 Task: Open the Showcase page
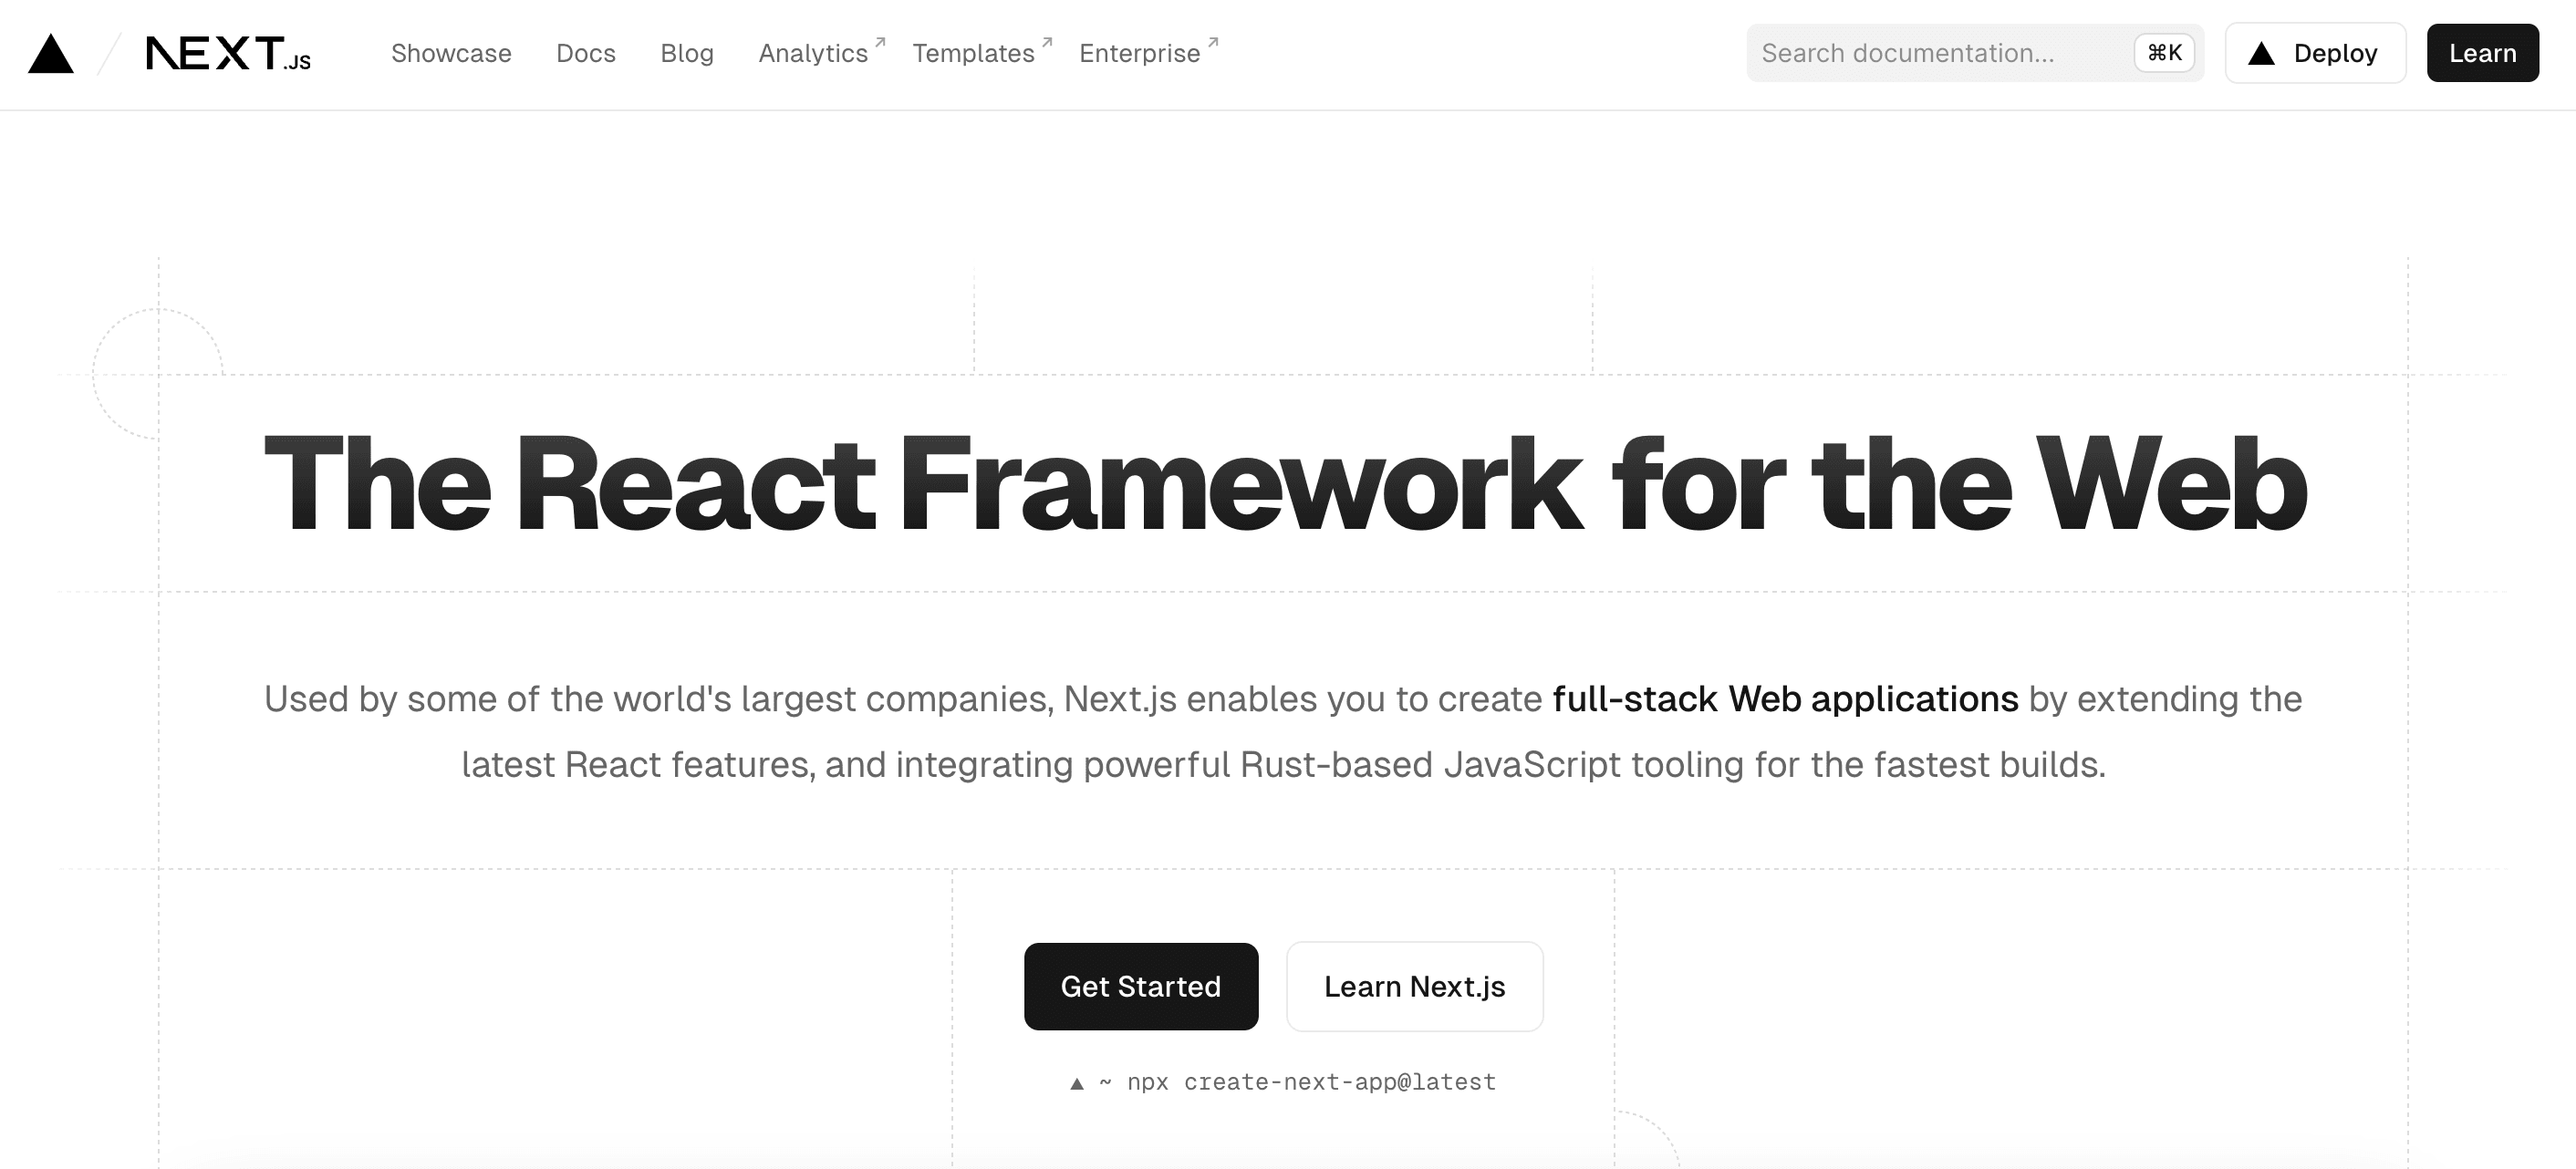coord(452,53)
